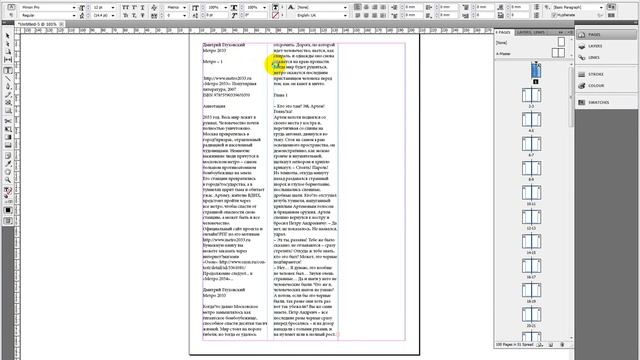640x360 pixels.
Task: Toggle justify paragraph button in top row
Action: (383, 7)
